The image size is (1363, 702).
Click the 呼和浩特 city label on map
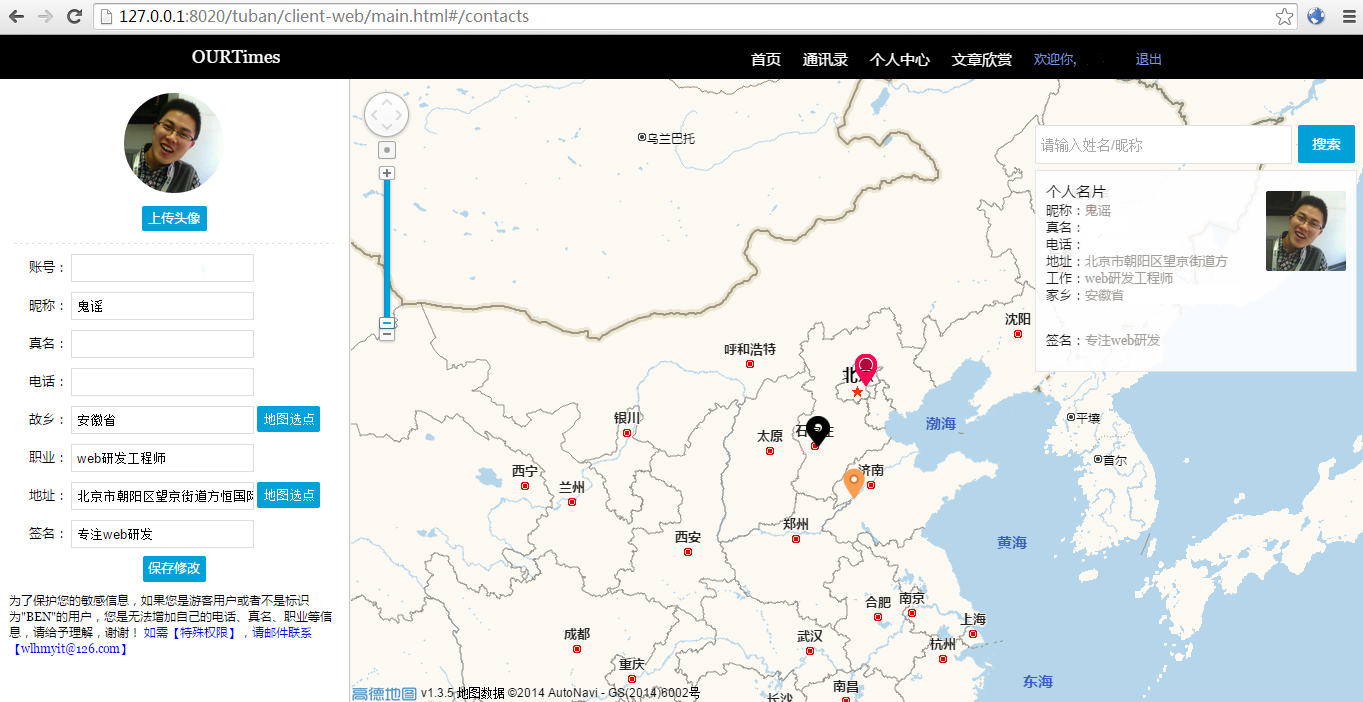point(750,349)
